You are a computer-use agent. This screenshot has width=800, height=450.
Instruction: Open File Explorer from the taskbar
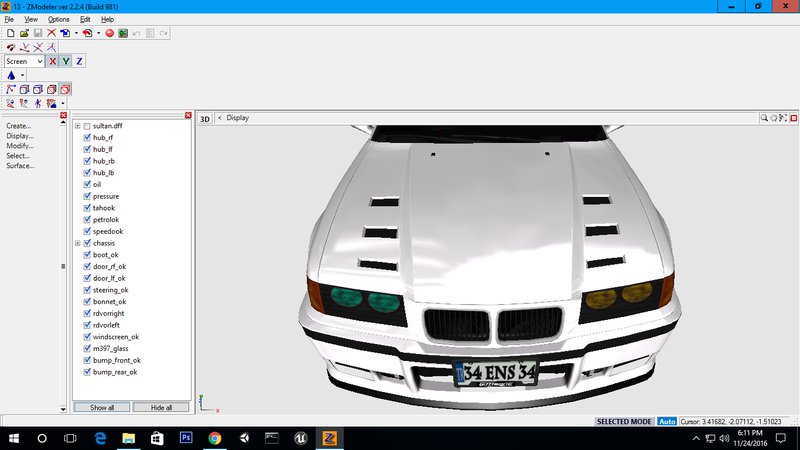pyautogui.click(x=129, y=438)
